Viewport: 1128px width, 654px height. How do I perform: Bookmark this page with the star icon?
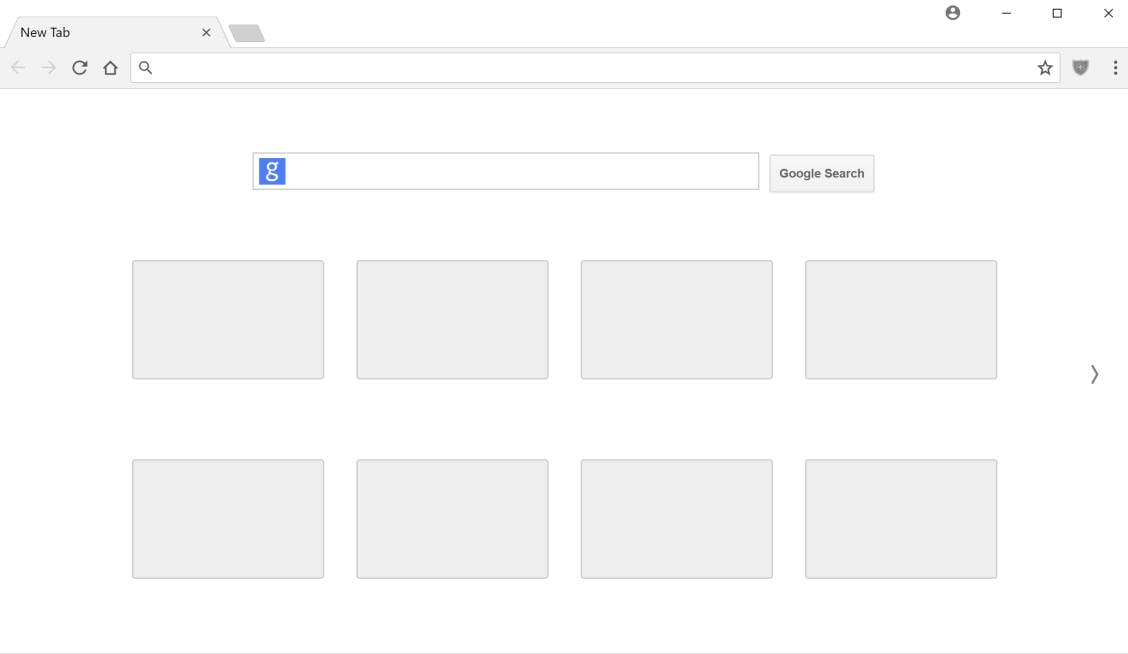tap(1045, 68)
